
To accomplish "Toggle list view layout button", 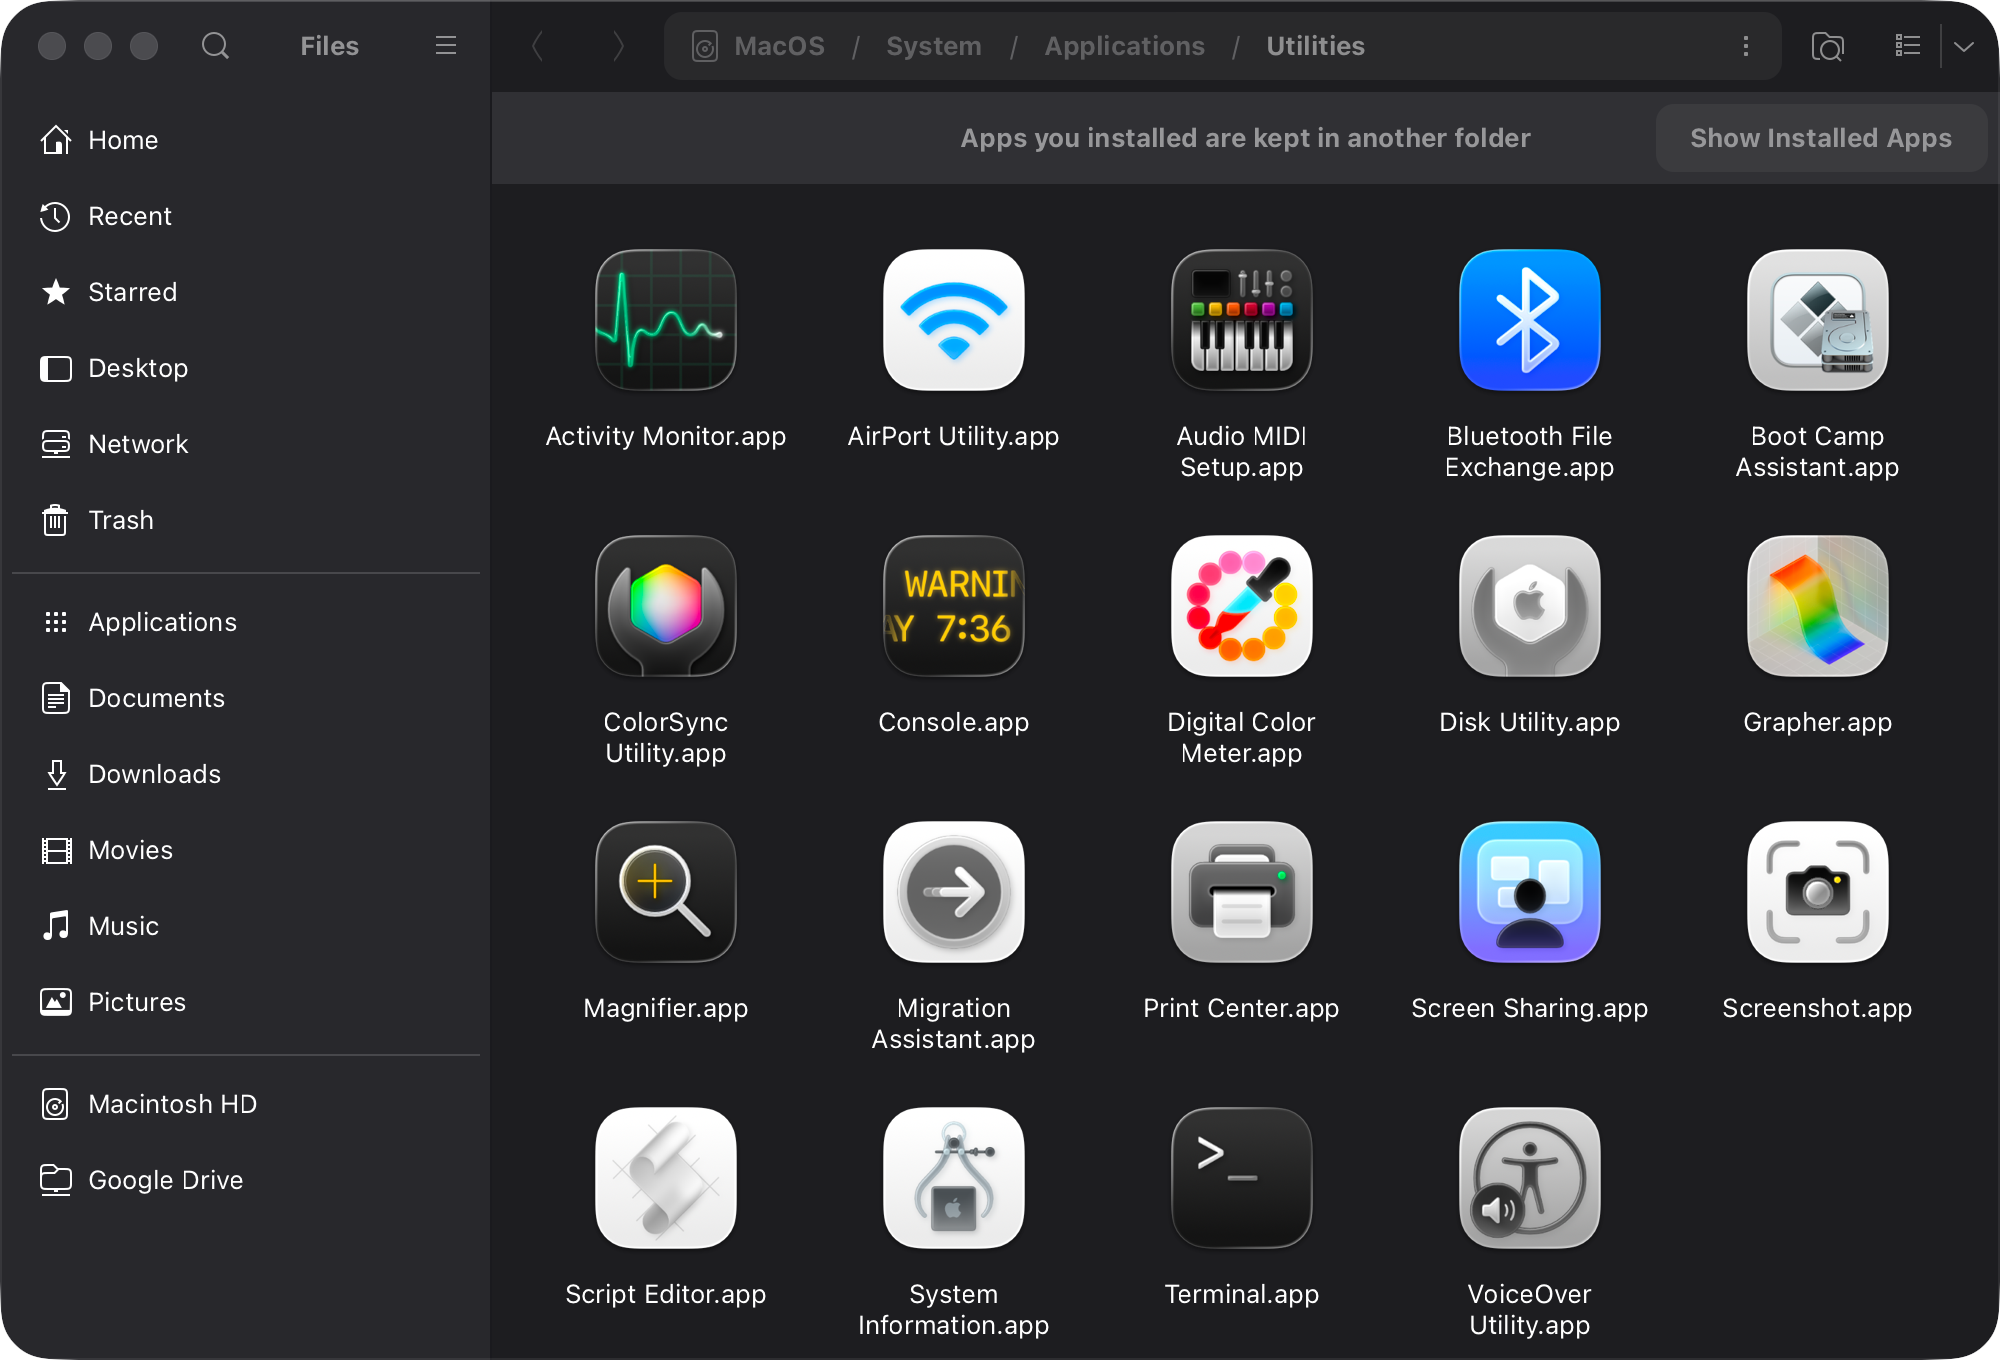I will 1908,46.
